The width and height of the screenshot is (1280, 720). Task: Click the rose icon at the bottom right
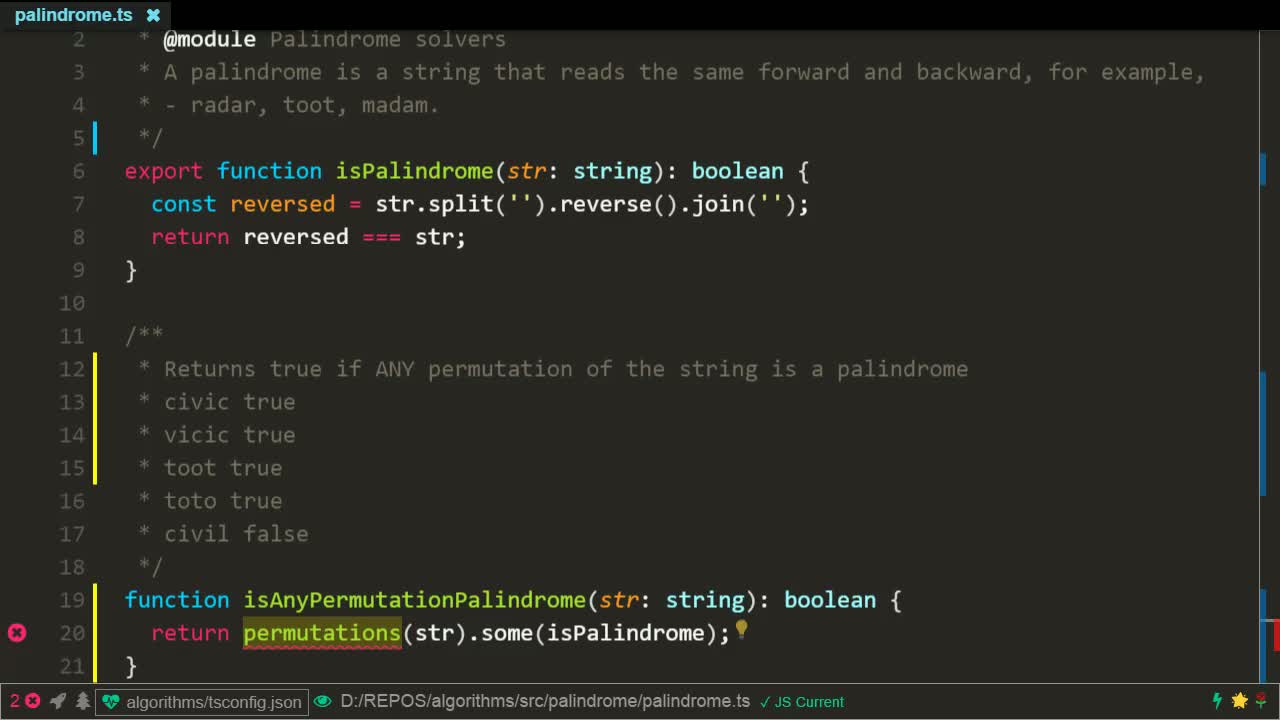pos(1260,701)
